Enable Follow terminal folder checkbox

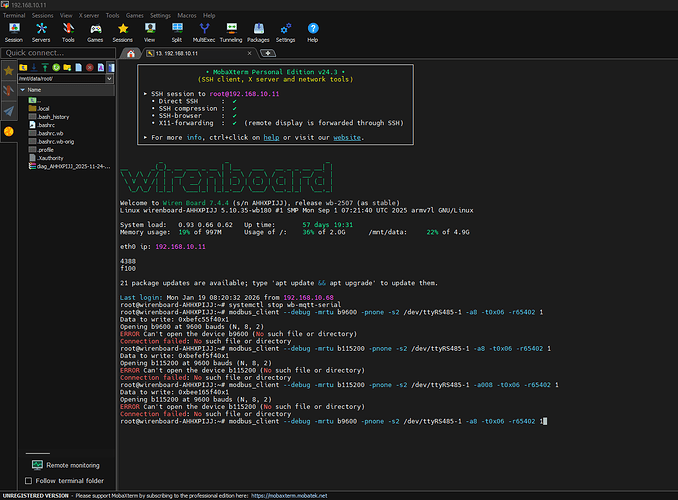(x=28, y=480)
